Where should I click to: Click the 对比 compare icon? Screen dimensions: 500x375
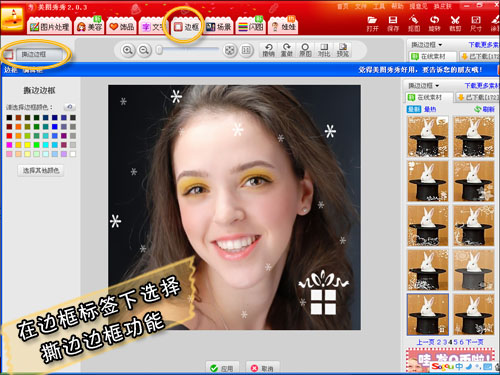324,50
